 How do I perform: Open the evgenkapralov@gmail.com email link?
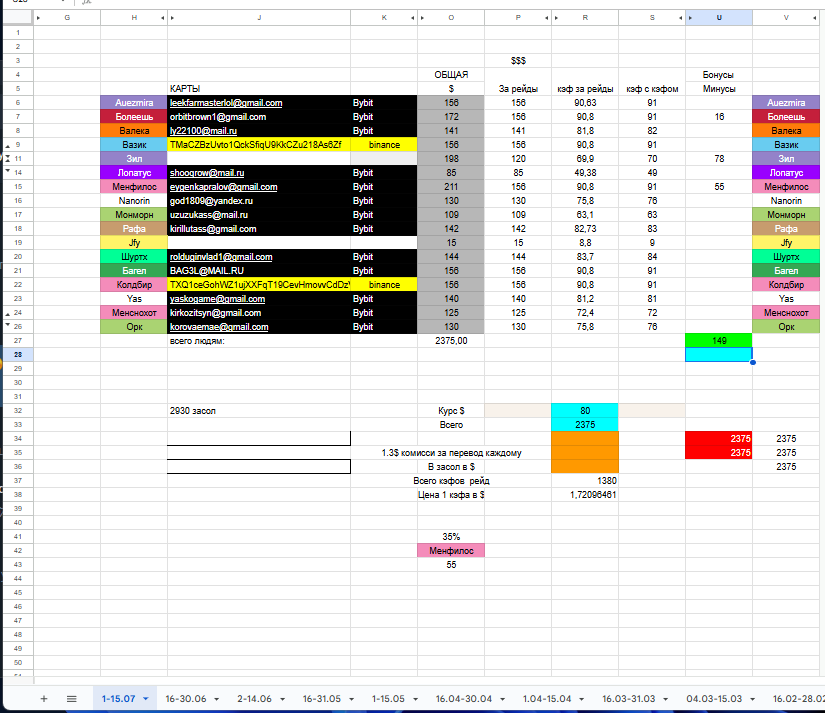tap(223, 187)
